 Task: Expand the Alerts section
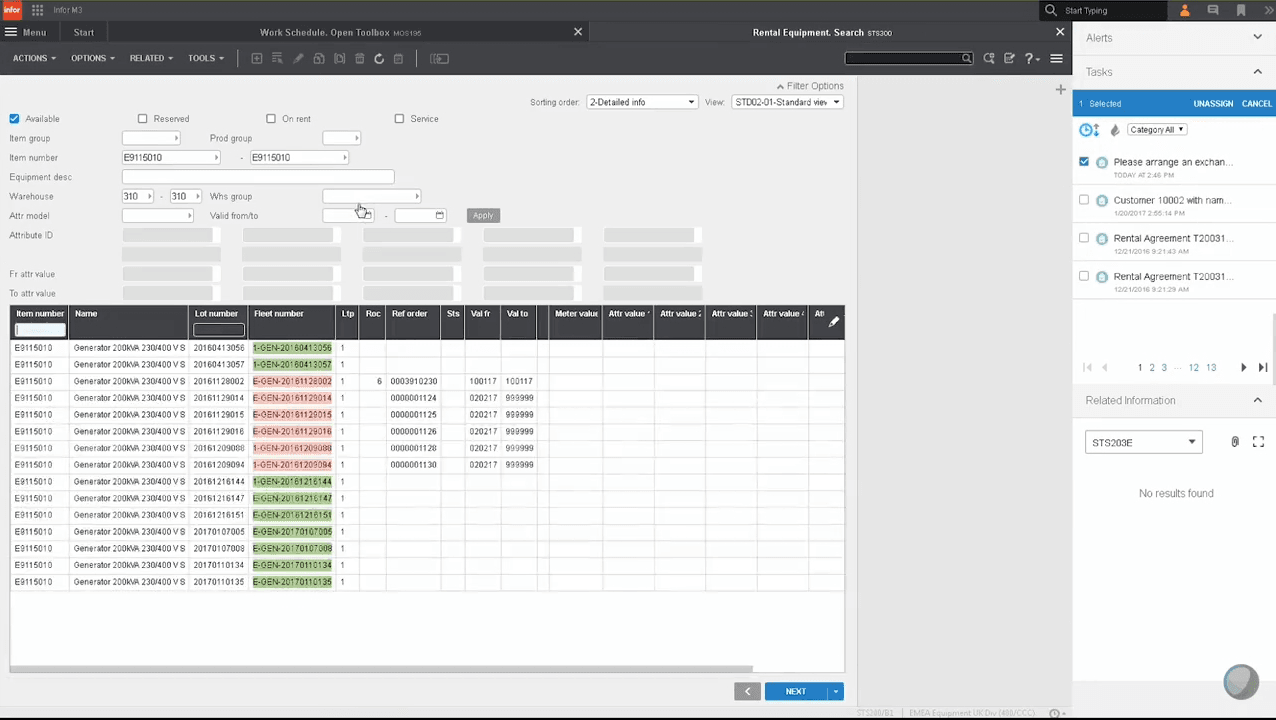(1257, 37)
